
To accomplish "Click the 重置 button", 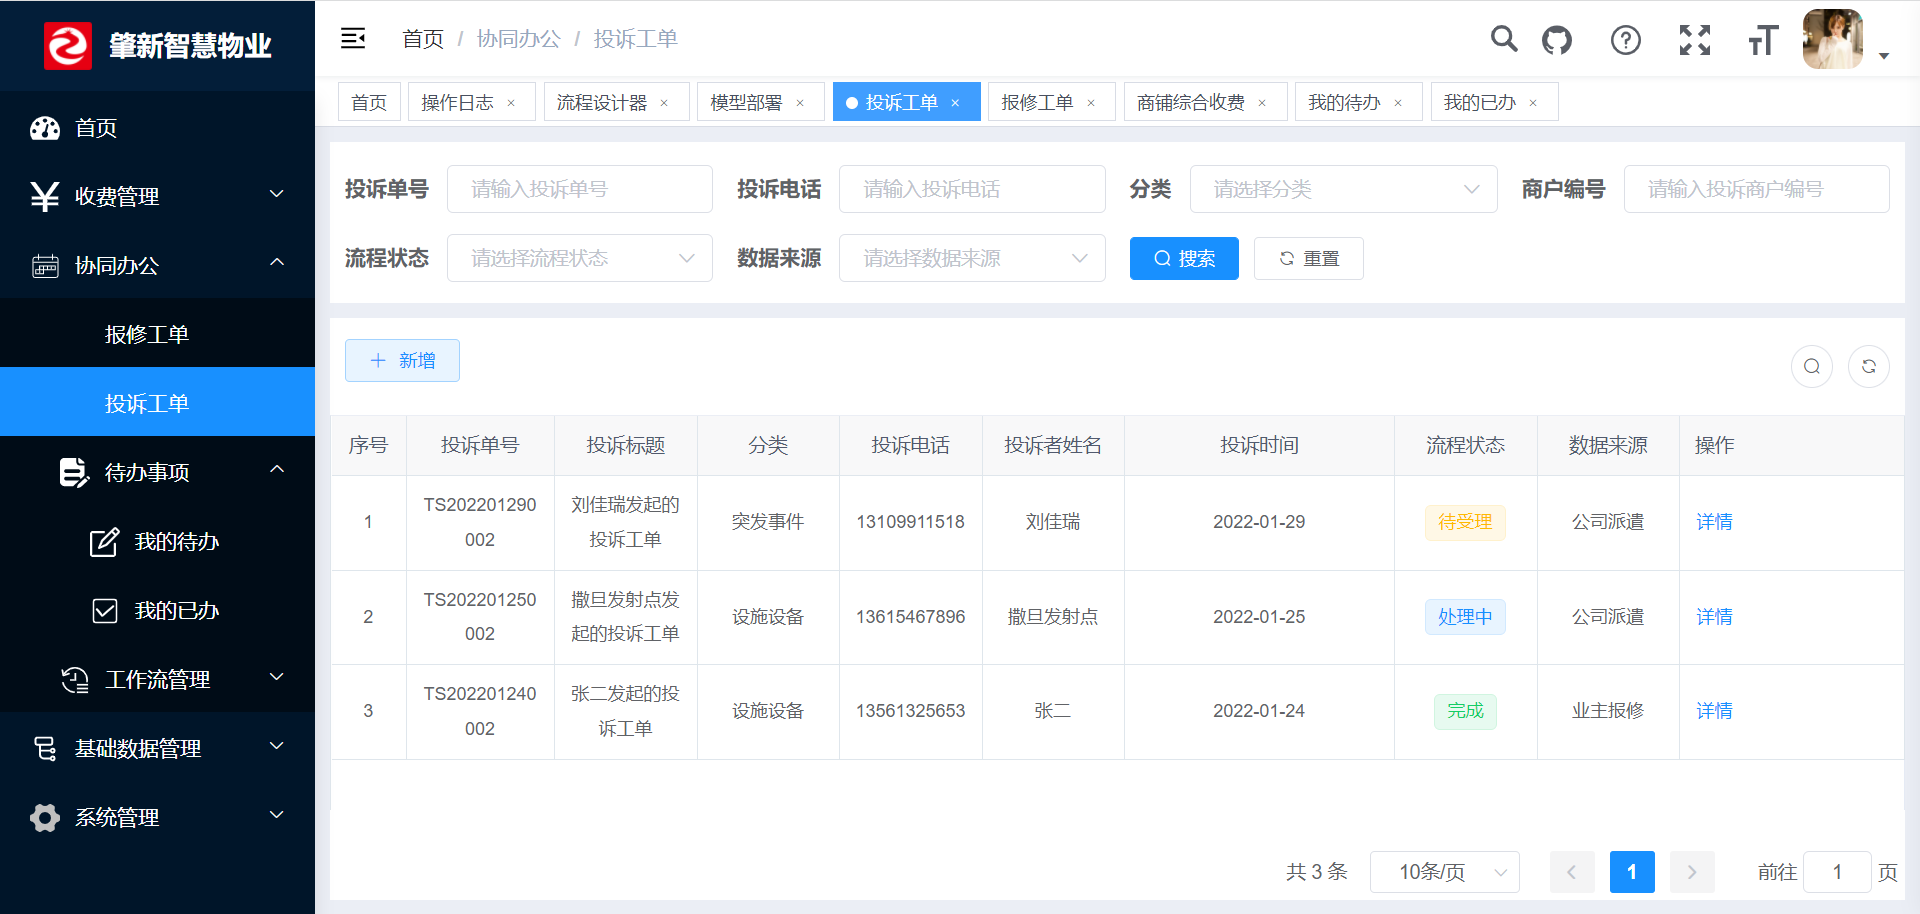I will coord(1308,258).
